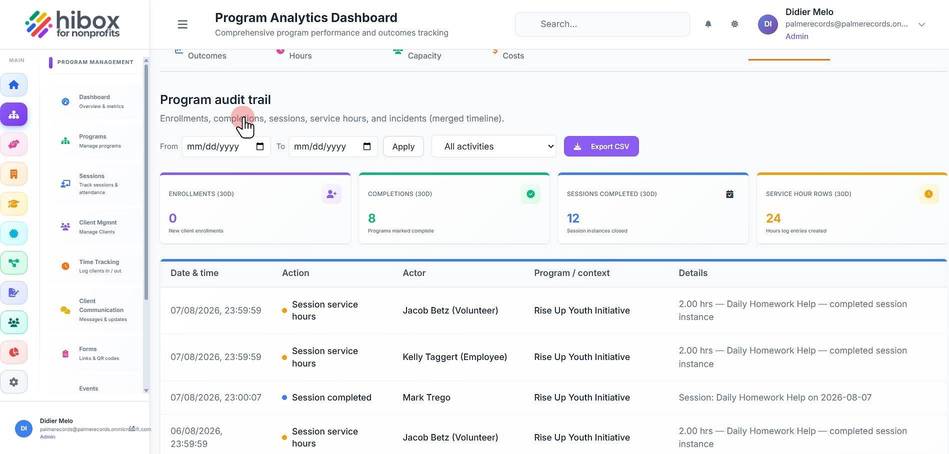
Task: Open Forms Links & QR codes item
Action: click(96, 354)
